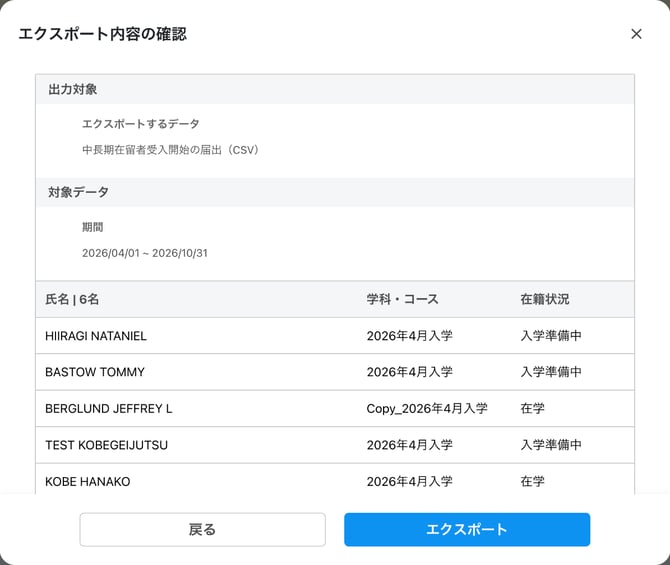670x565 pixels.
Task: Click the blue エクスポート button
Action: [467, 530]
